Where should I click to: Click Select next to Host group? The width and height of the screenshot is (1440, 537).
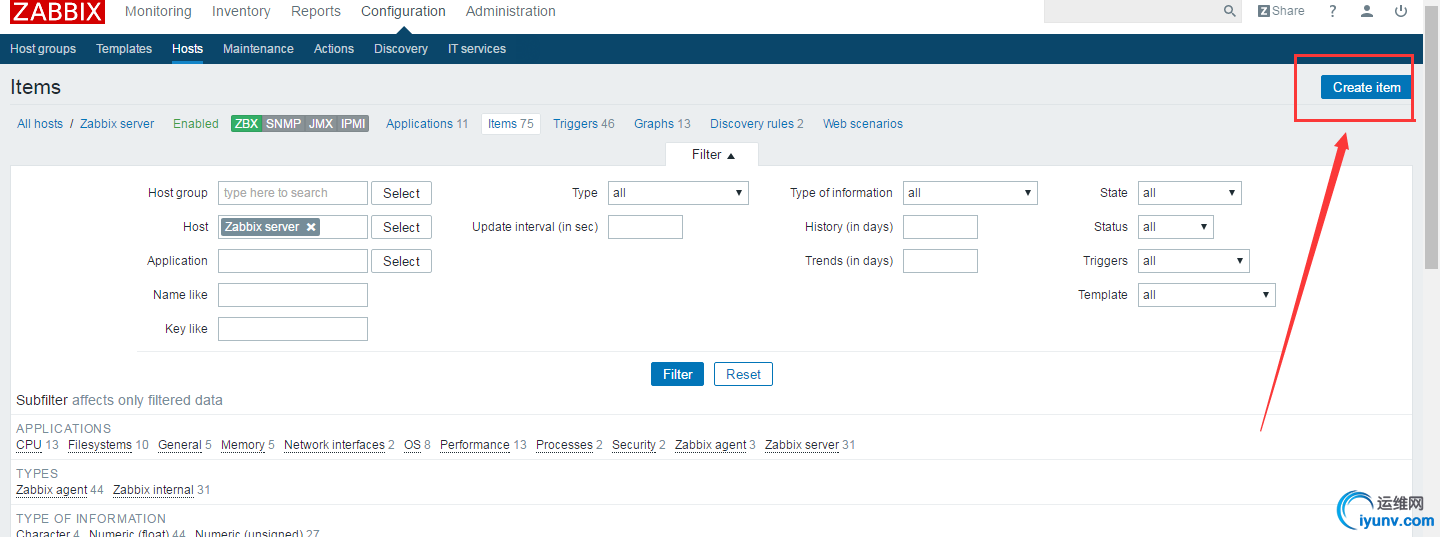click(401, 193)
